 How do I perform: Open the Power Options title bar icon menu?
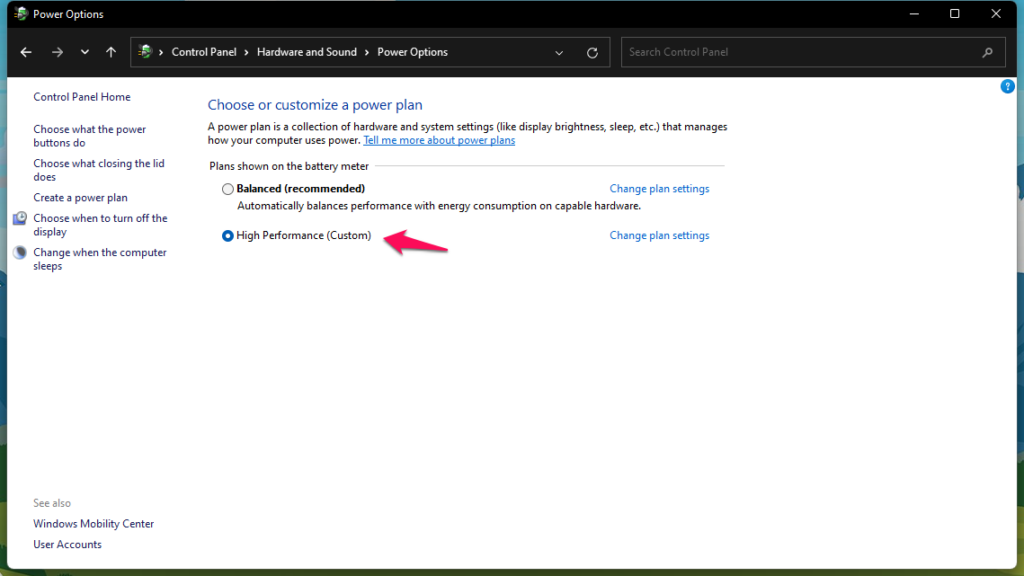(21, 14)
